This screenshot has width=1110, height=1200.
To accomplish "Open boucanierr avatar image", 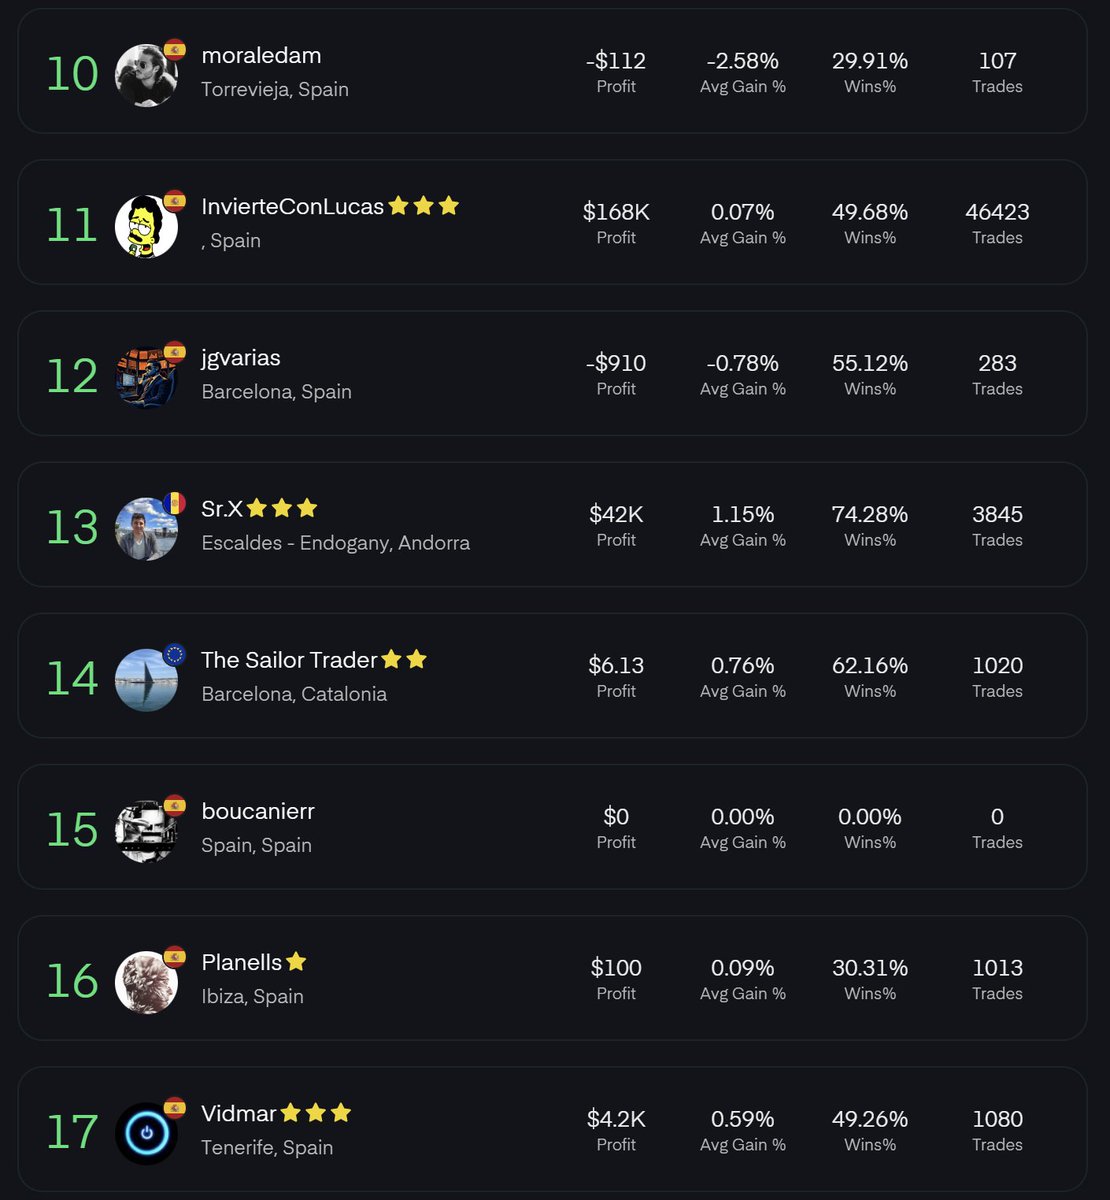I will point(147,831).
